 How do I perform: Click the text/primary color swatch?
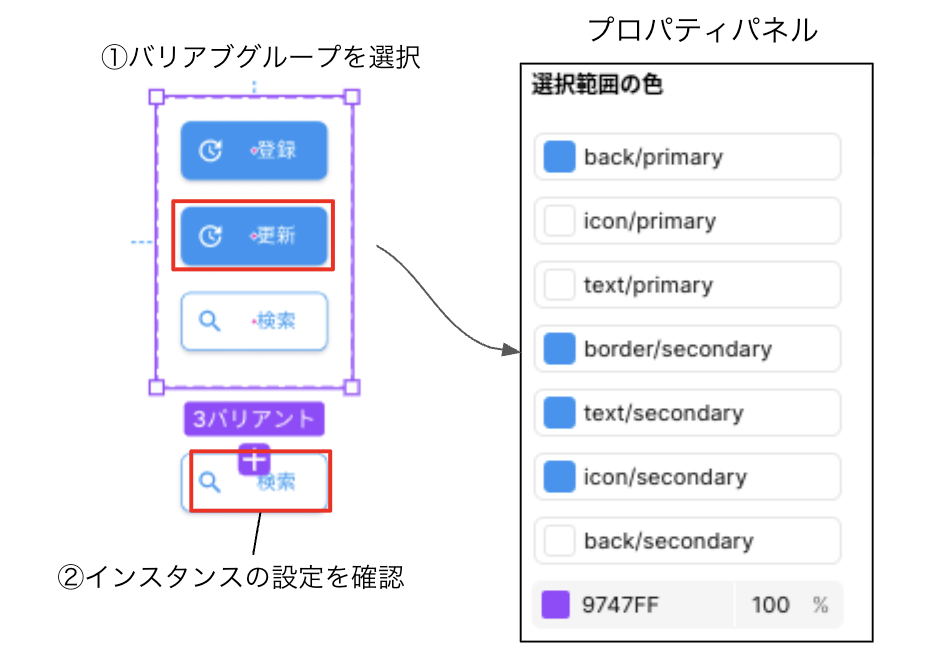(x=559, y=284)
